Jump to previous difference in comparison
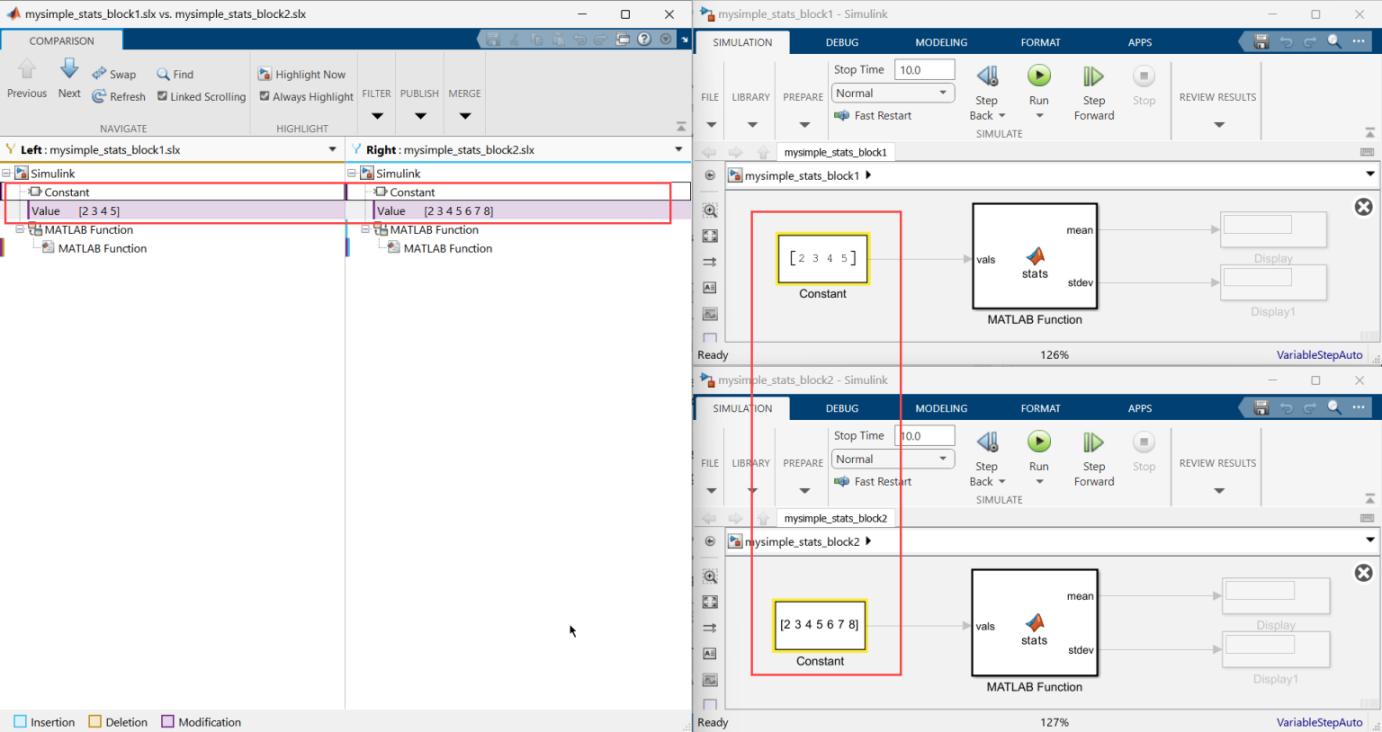Image resolution: width=1382 pixels, height=732 pixels. pyautogui.click(x=27, y=78)
